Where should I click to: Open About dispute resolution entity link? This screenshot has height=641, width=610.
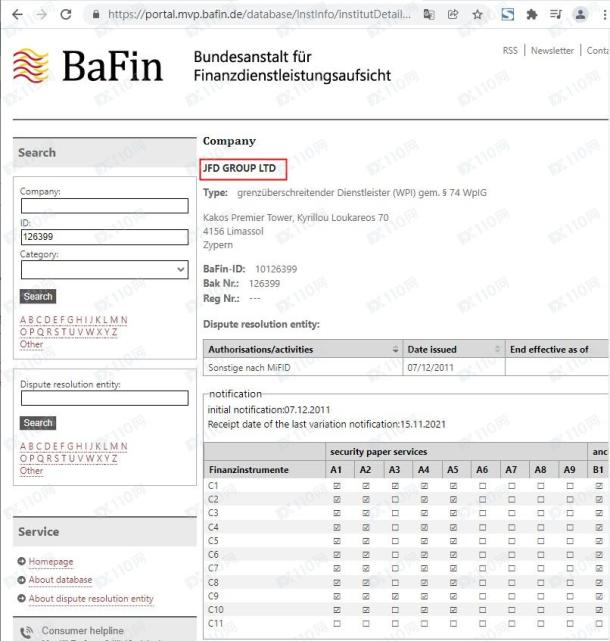91,598
